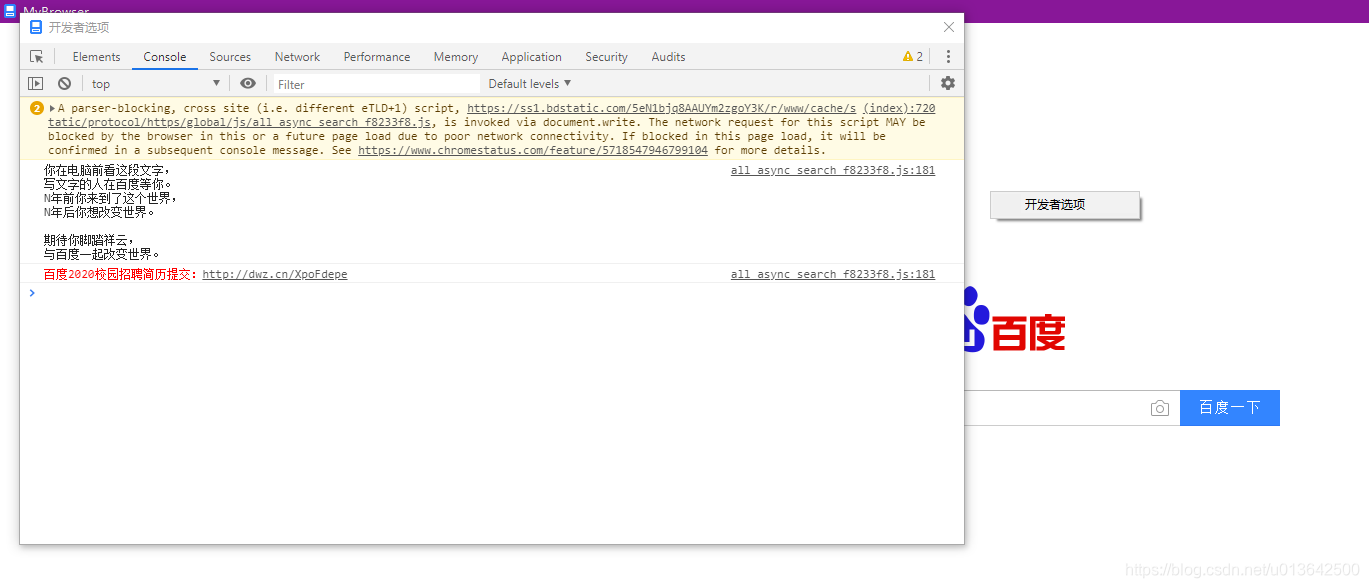Toggle the eye live expression icon
Screen dimensions: 1369x588
tap(248, 84)
